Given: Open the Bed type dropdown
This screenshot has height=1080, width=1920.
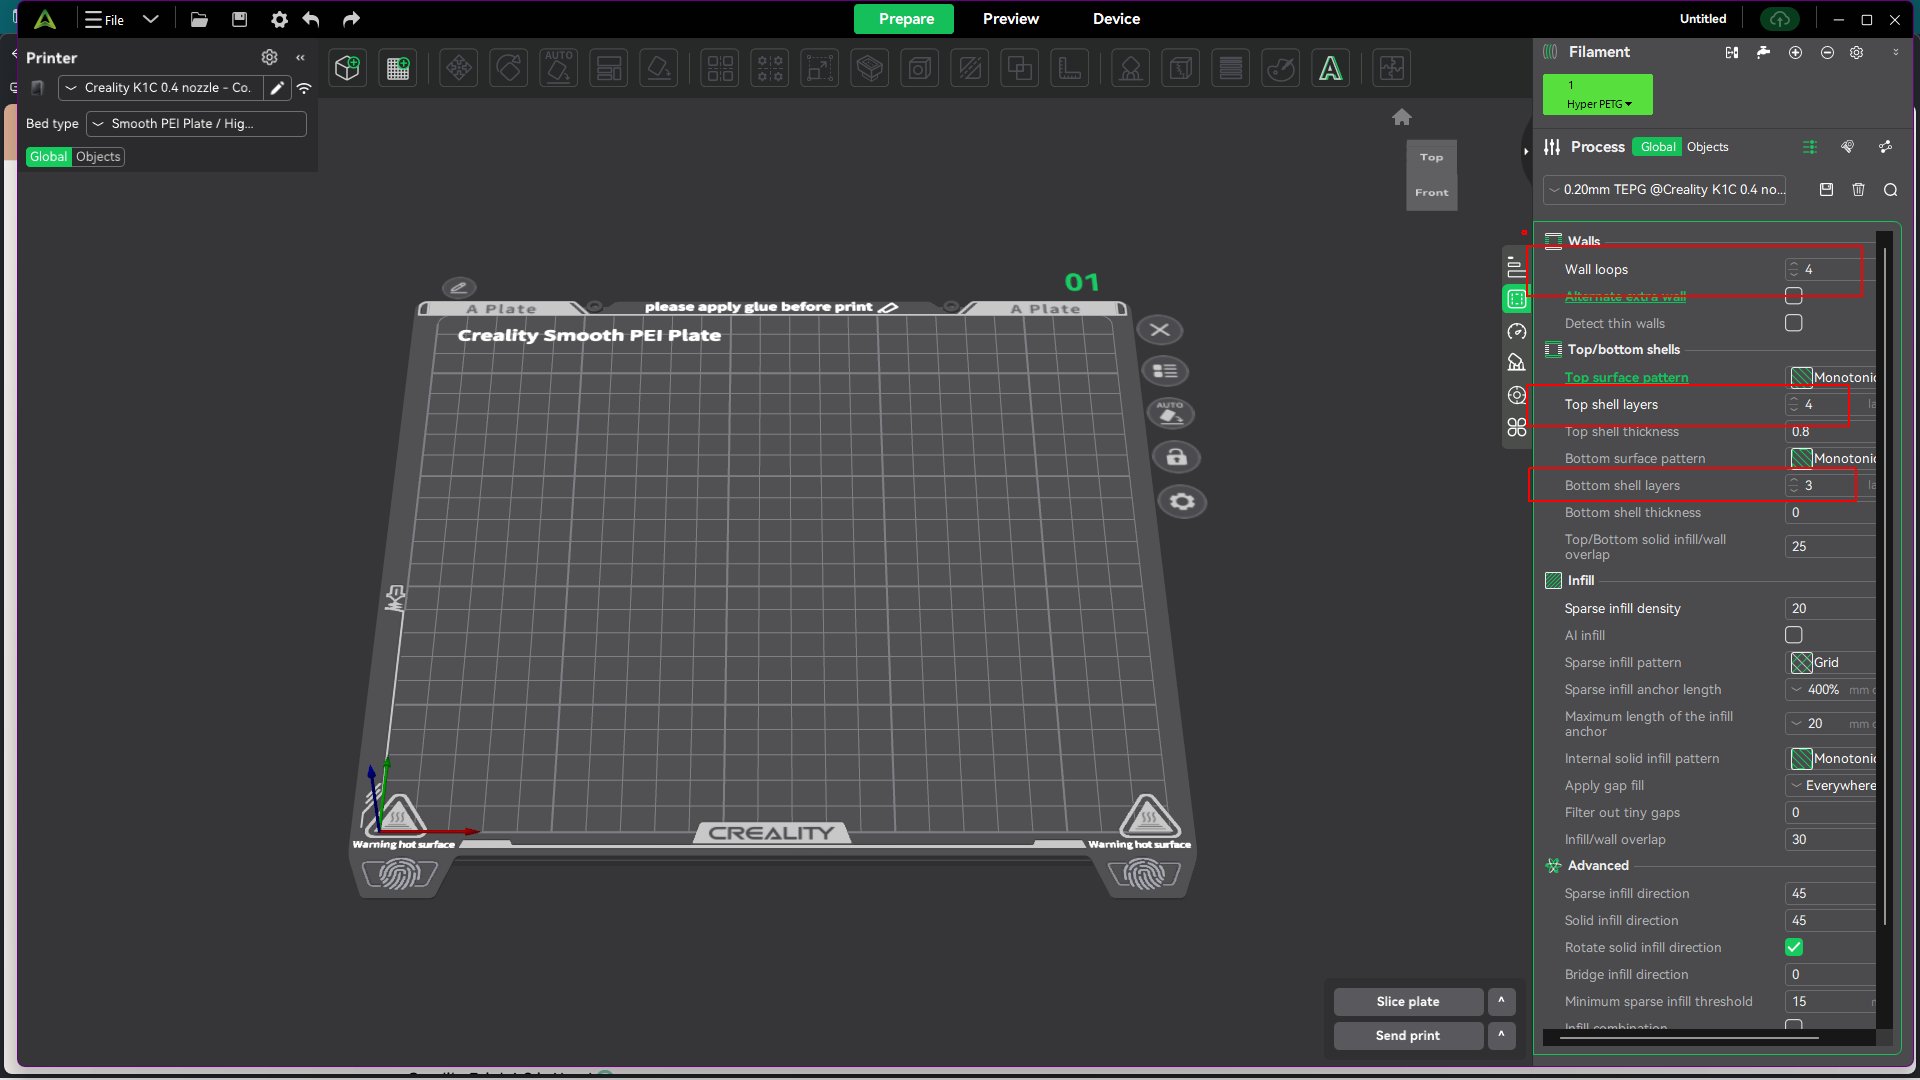Looking at the screenshot, I should pos(196,124).
